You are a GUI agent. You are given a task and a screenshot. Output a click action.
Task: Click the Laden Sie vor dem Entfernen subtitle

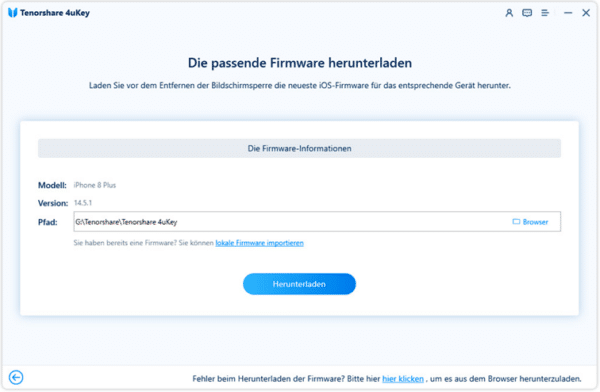pyautogui.click(x=300, y=85)
